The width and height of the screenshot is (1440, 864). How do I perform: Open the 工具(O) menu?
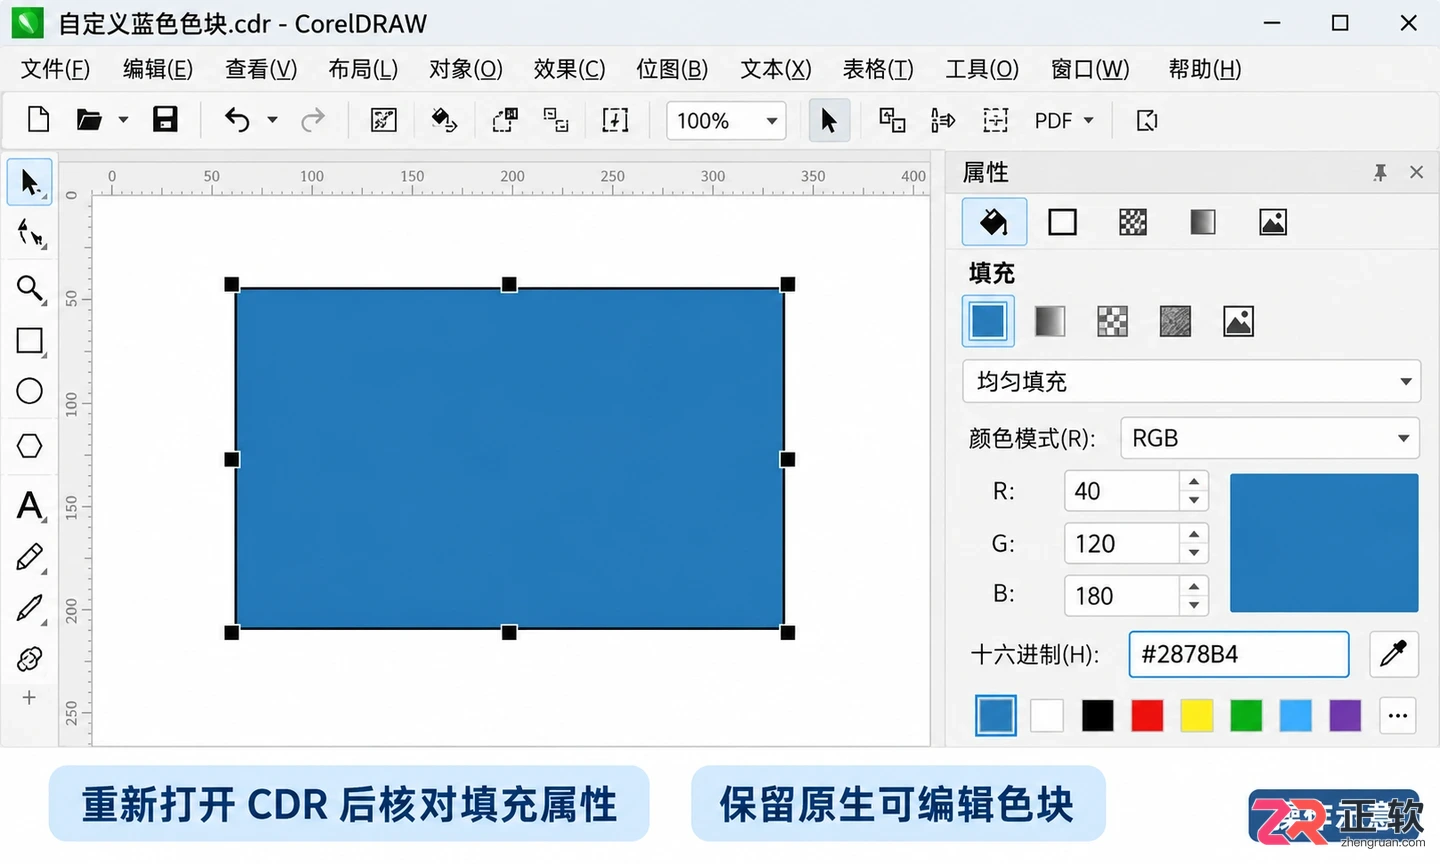[x=982, y=69]
